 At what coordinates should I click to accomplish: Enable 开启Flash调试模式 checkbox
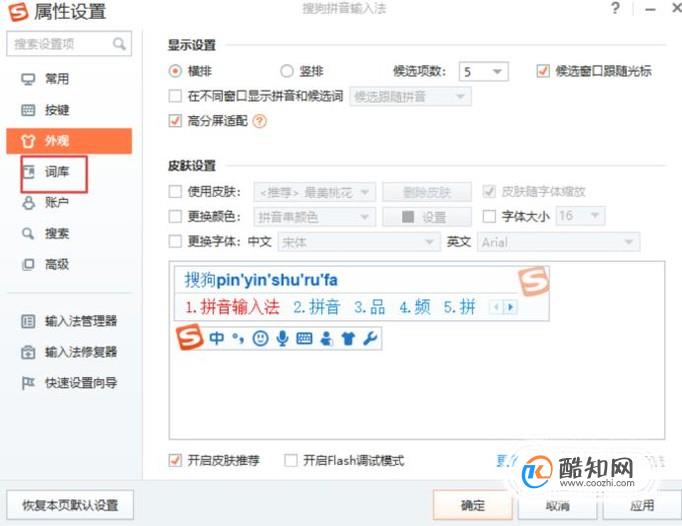tap(291, 460)
